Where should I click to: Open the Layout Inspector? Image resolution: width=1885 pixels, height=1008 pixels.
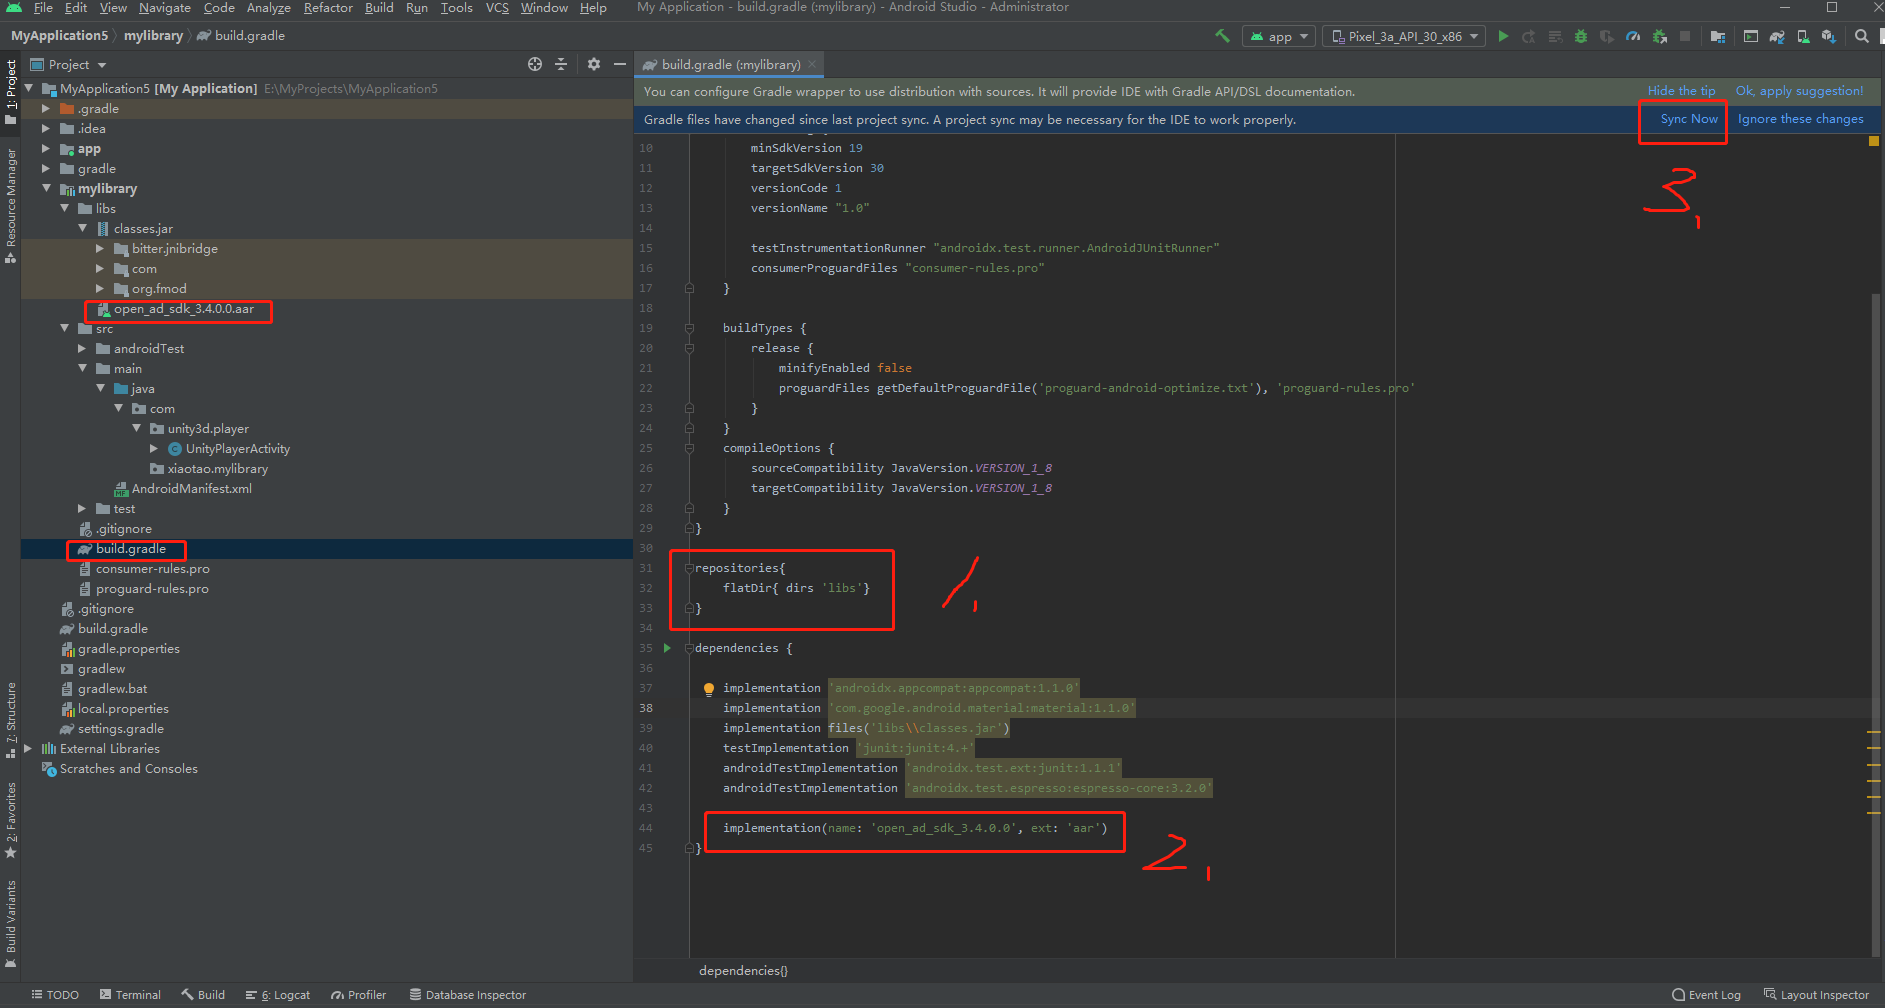tap(1816, 995)
